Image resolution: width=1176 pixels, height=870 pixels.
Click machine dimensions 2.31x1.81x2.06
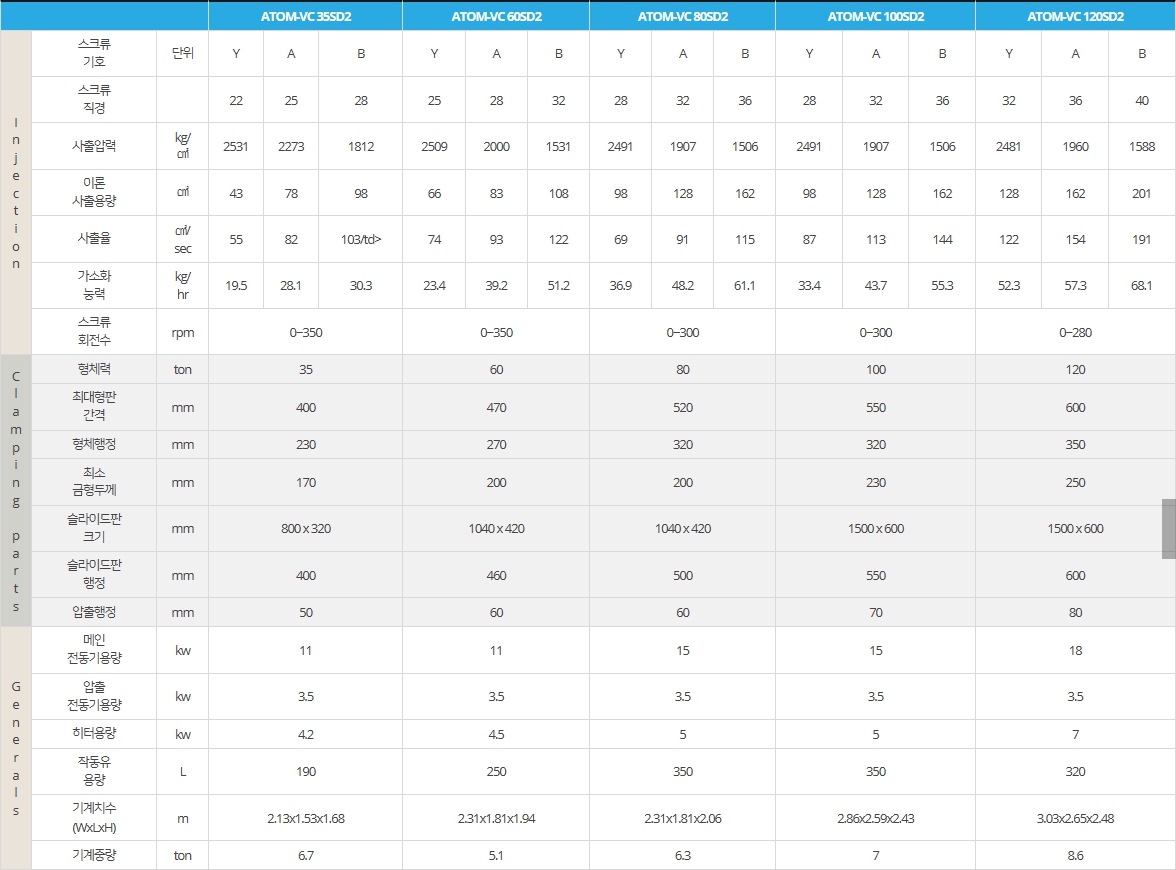point(682,819)
